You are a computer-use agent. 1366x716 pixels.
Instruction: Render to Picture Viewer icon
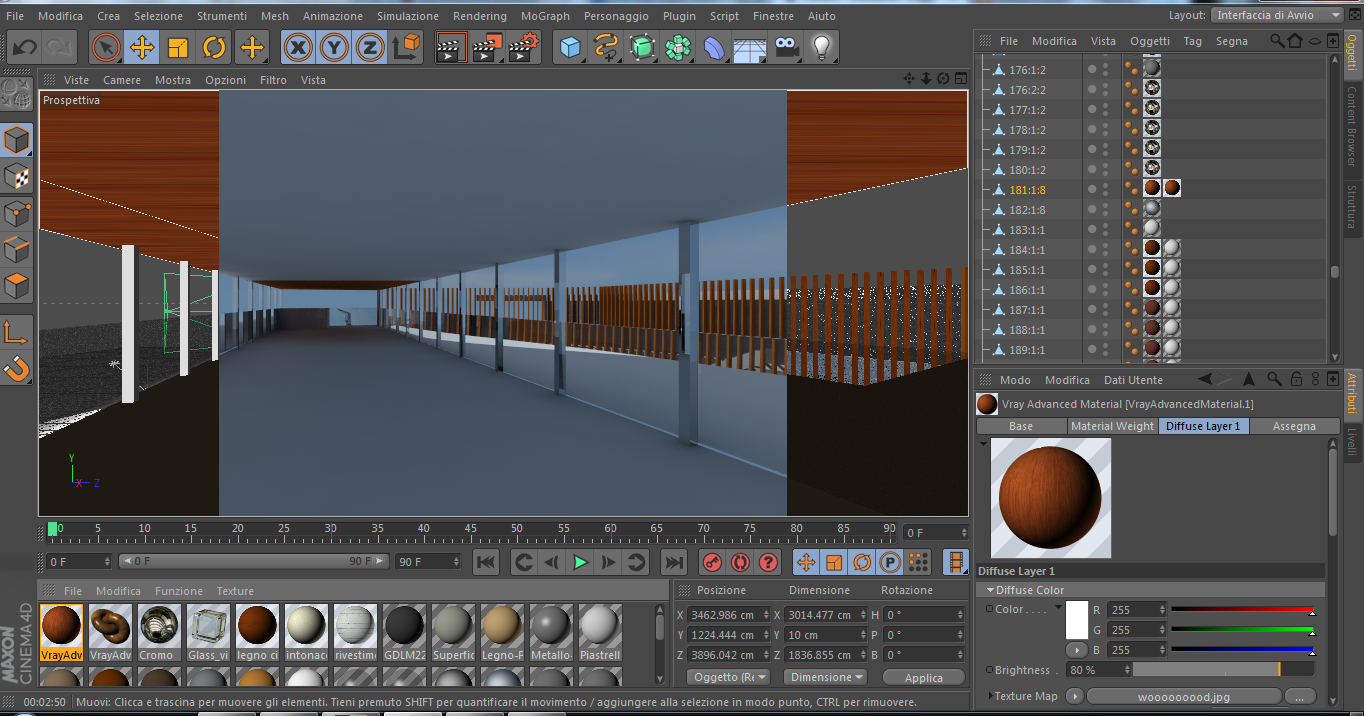coord(487,47)
